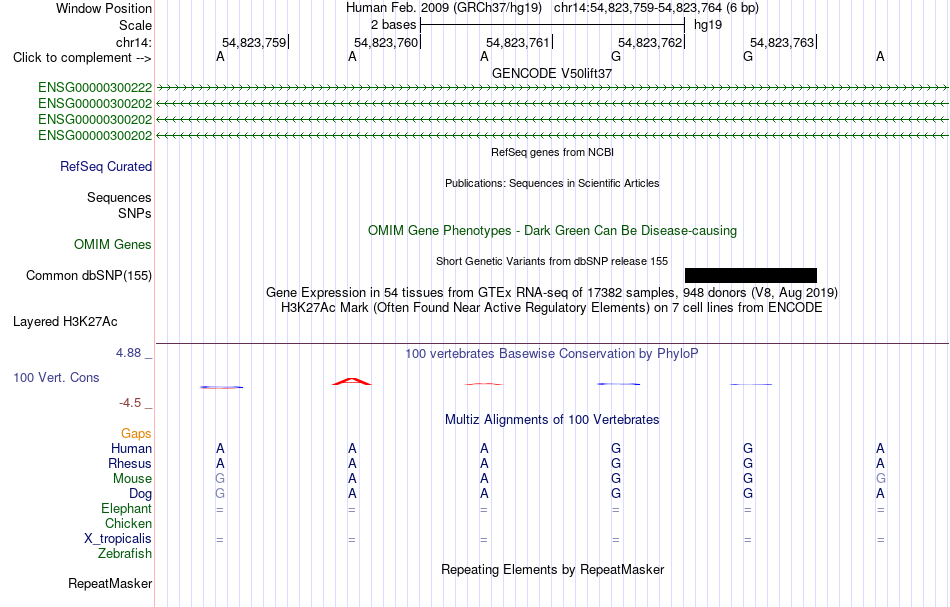
Task: Click the H3K27Ac Mark track title
Action: coord(552,308)
